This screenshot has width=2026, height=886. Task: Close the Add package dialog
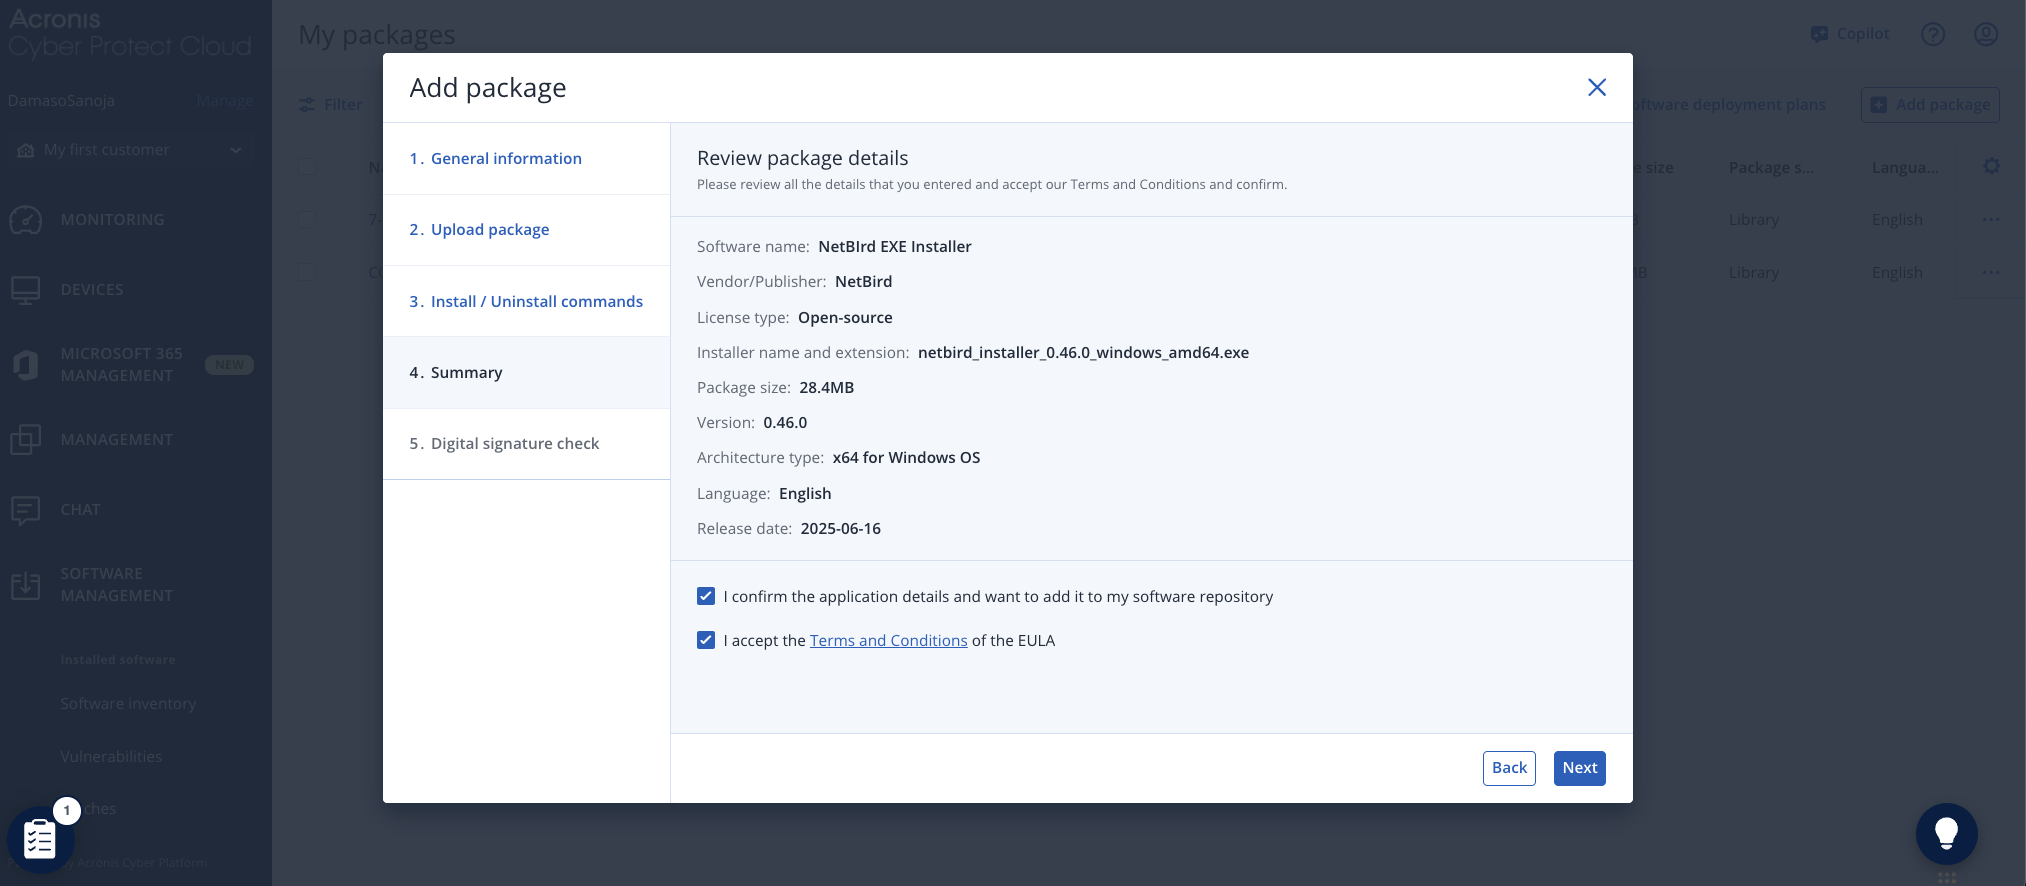click(1596, 88)
